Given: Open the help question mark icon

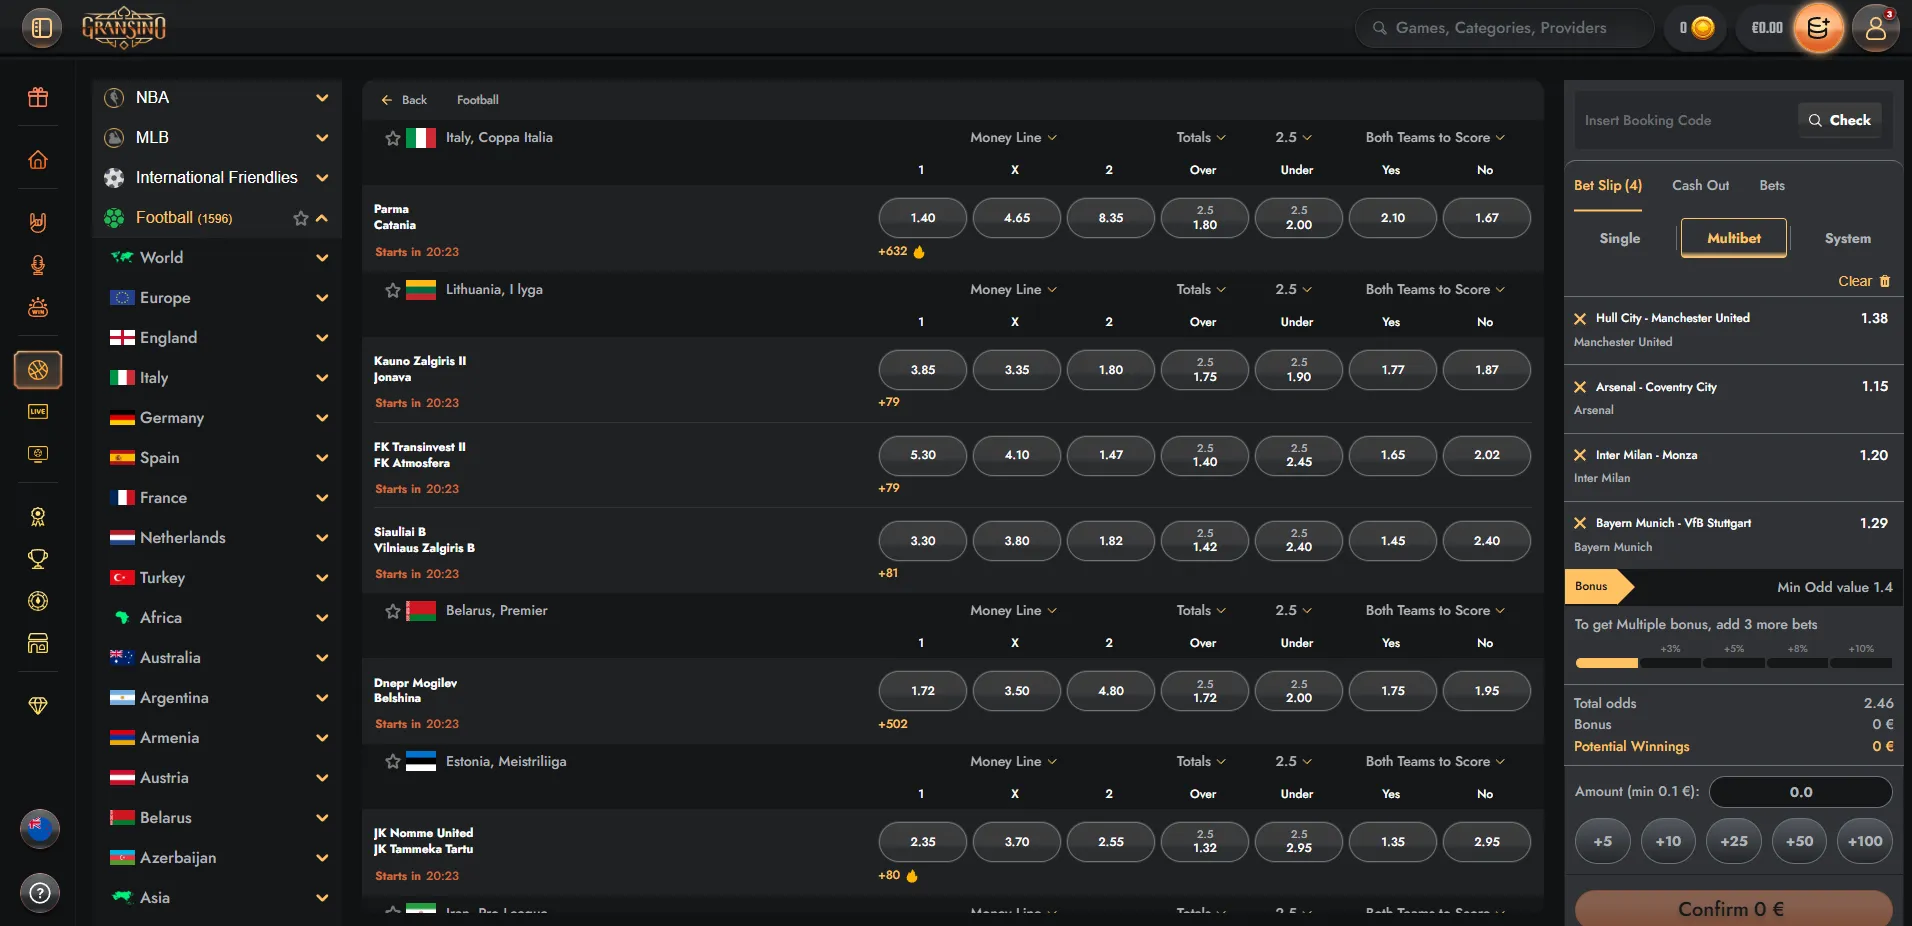Looking at the screenshot, I should pos(40,893).
